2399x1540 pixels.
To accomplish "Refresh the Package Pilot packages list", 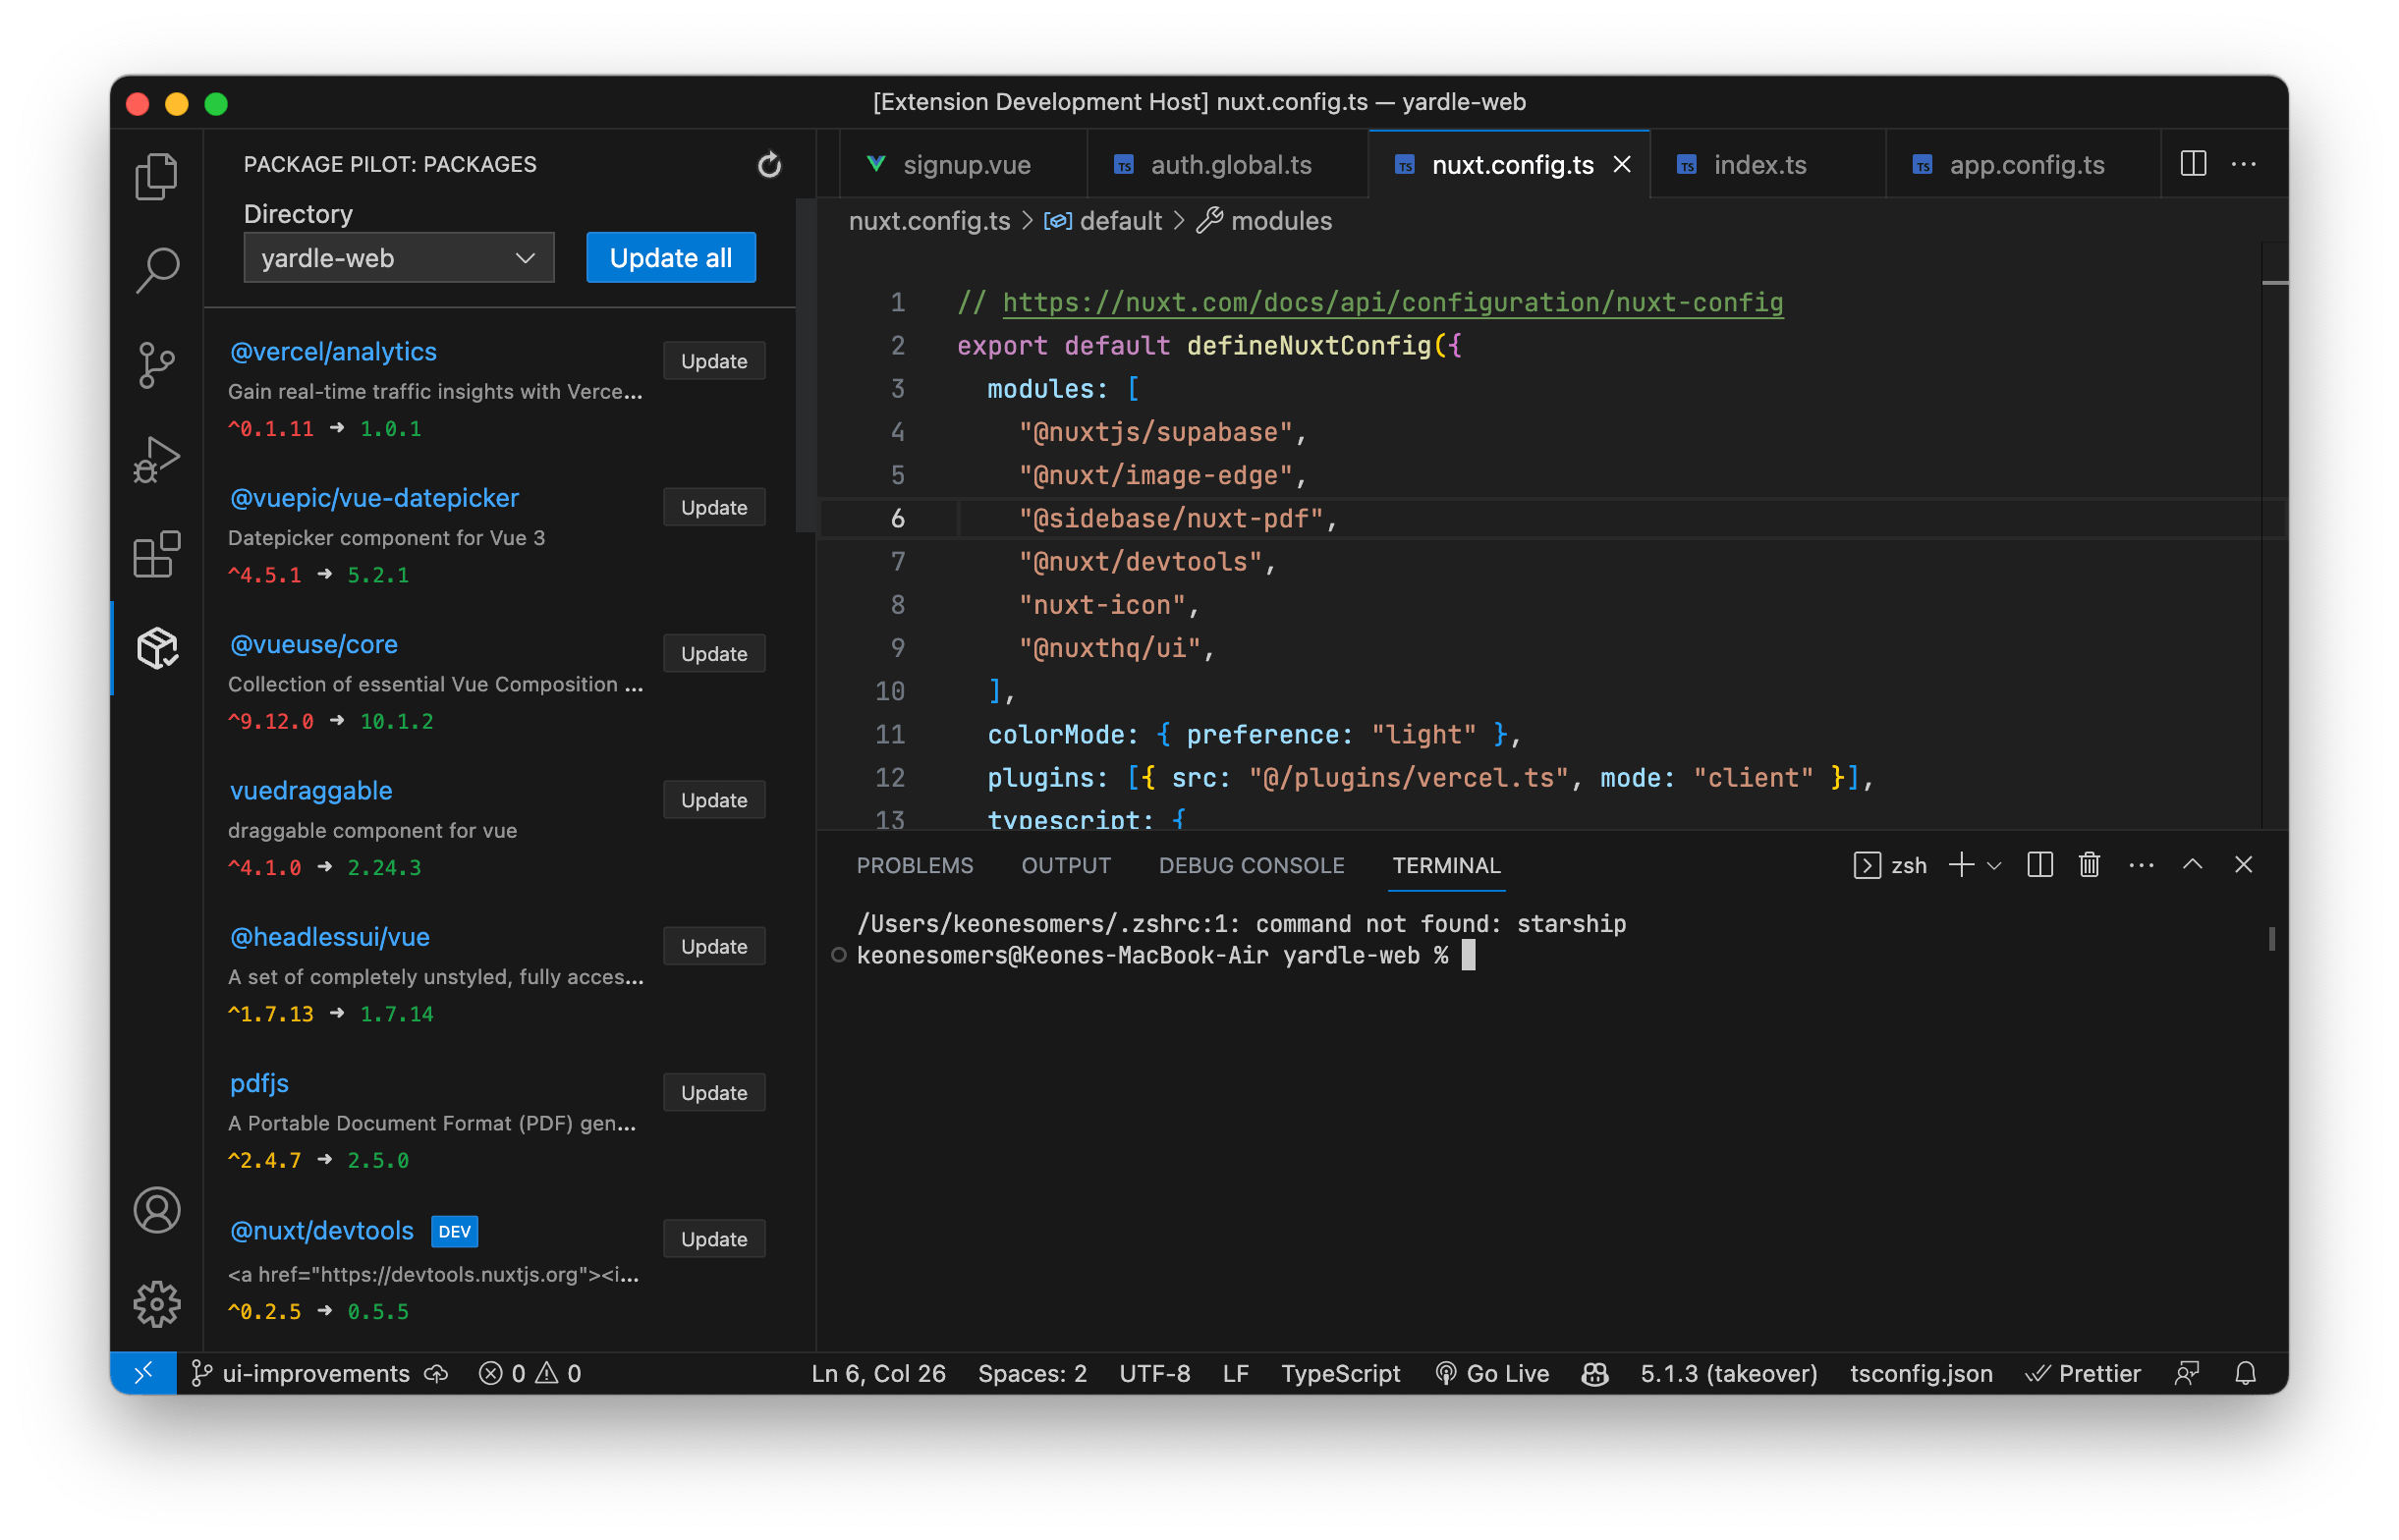I will tap(769, 165).
